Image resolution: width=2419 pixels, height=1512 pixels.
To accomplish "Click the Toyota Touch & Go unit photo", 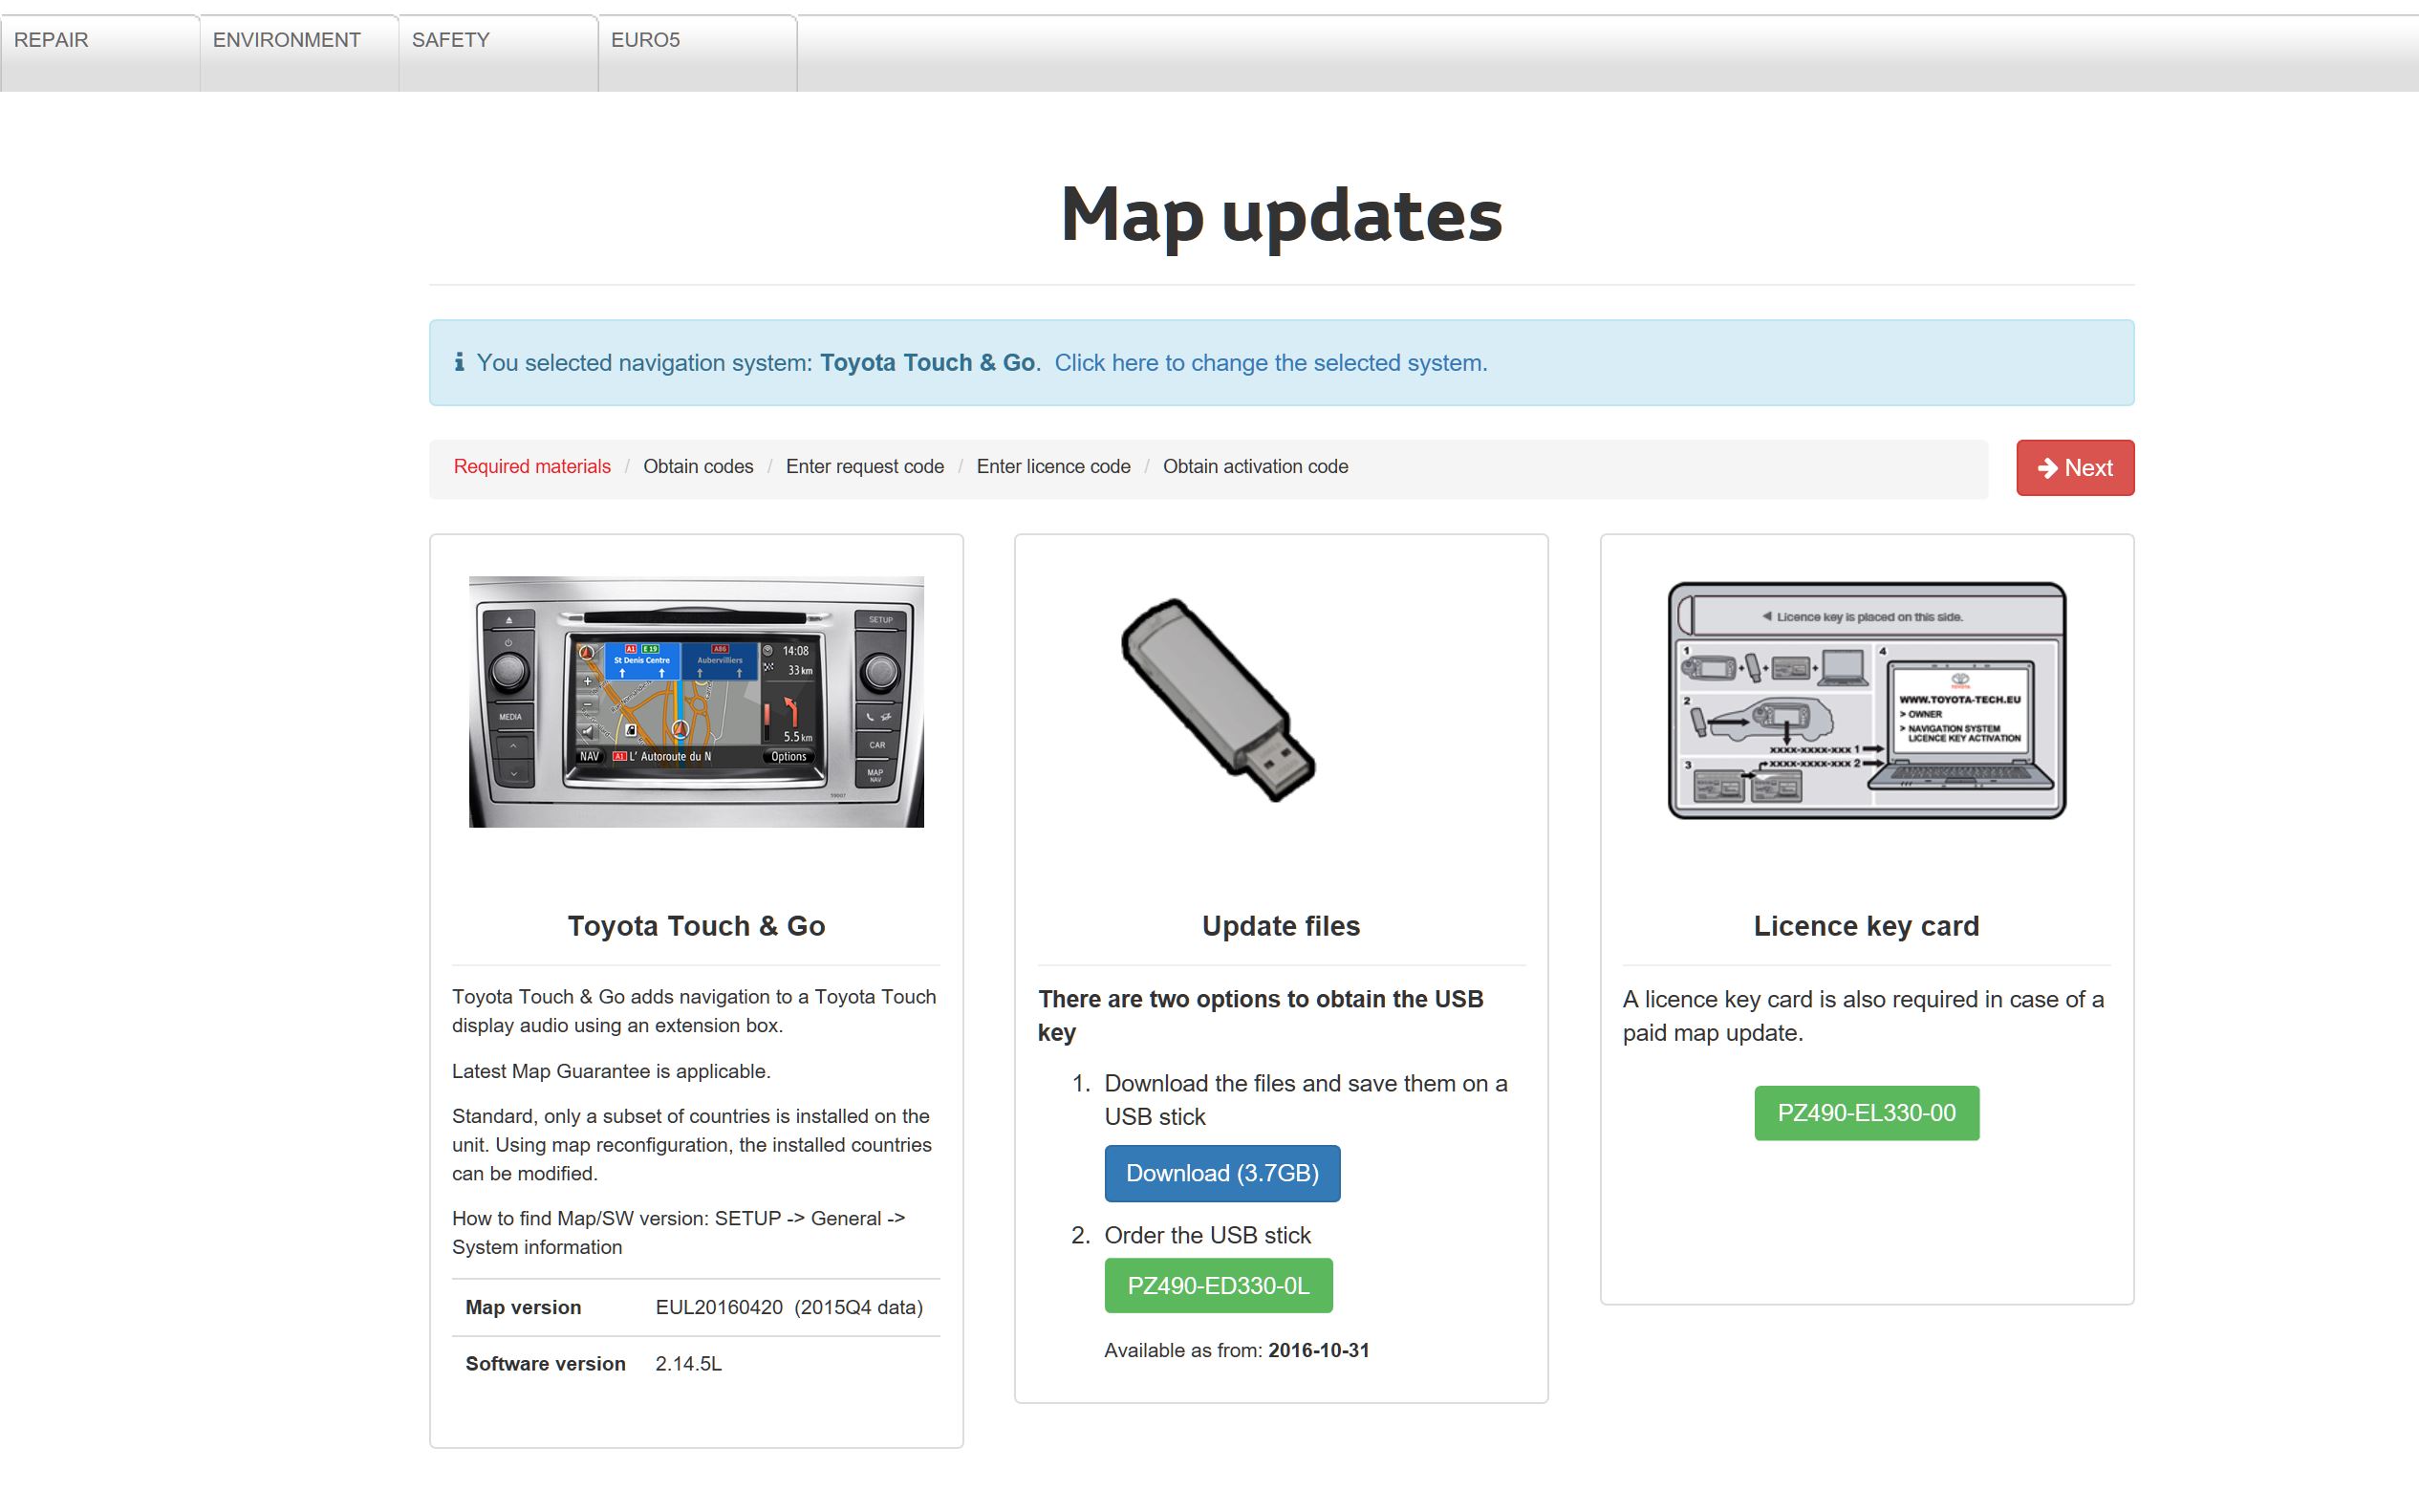I will (696, 702).
